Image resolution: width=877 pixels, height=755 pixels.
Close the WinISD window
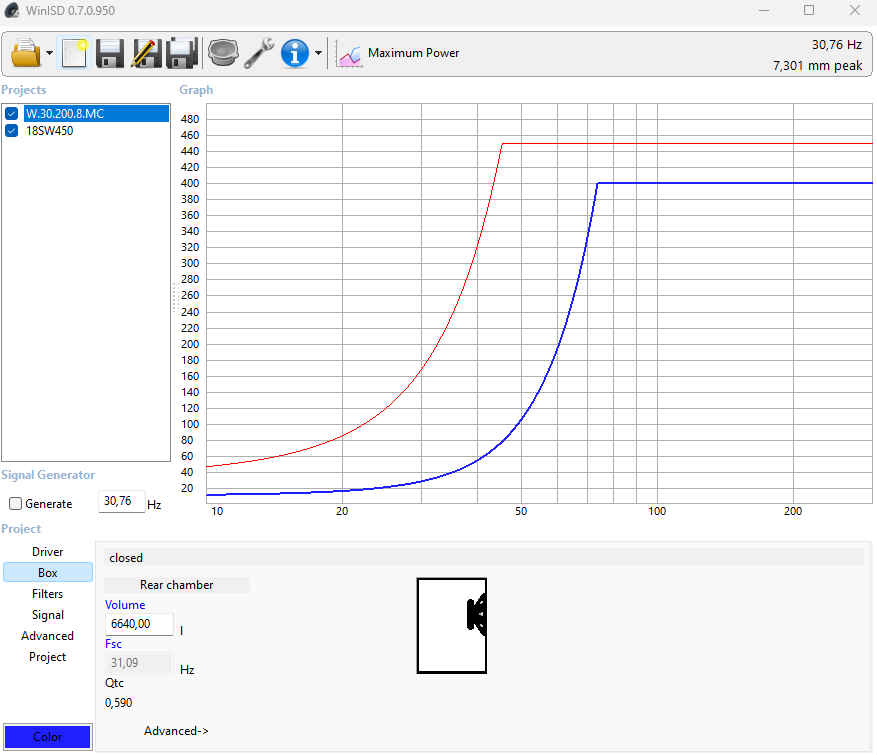point(855,11)
